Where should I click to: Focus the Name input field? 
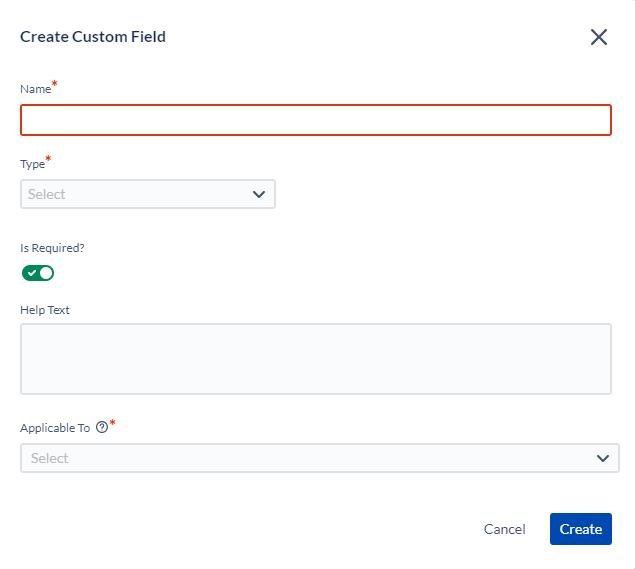316,120
